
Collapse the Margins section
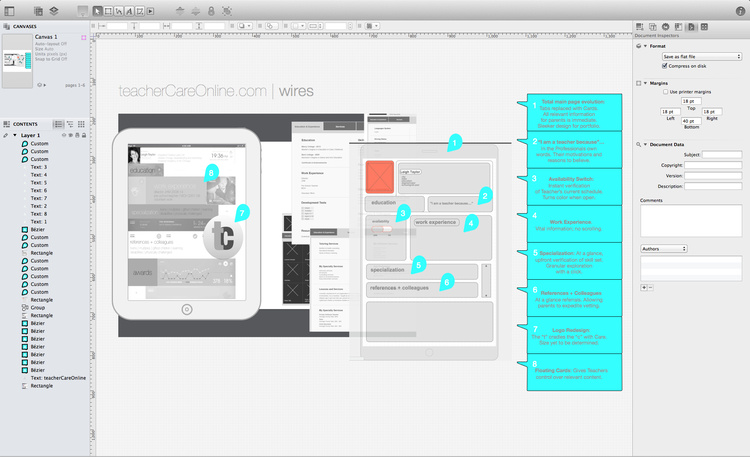(x=645, y=83)
